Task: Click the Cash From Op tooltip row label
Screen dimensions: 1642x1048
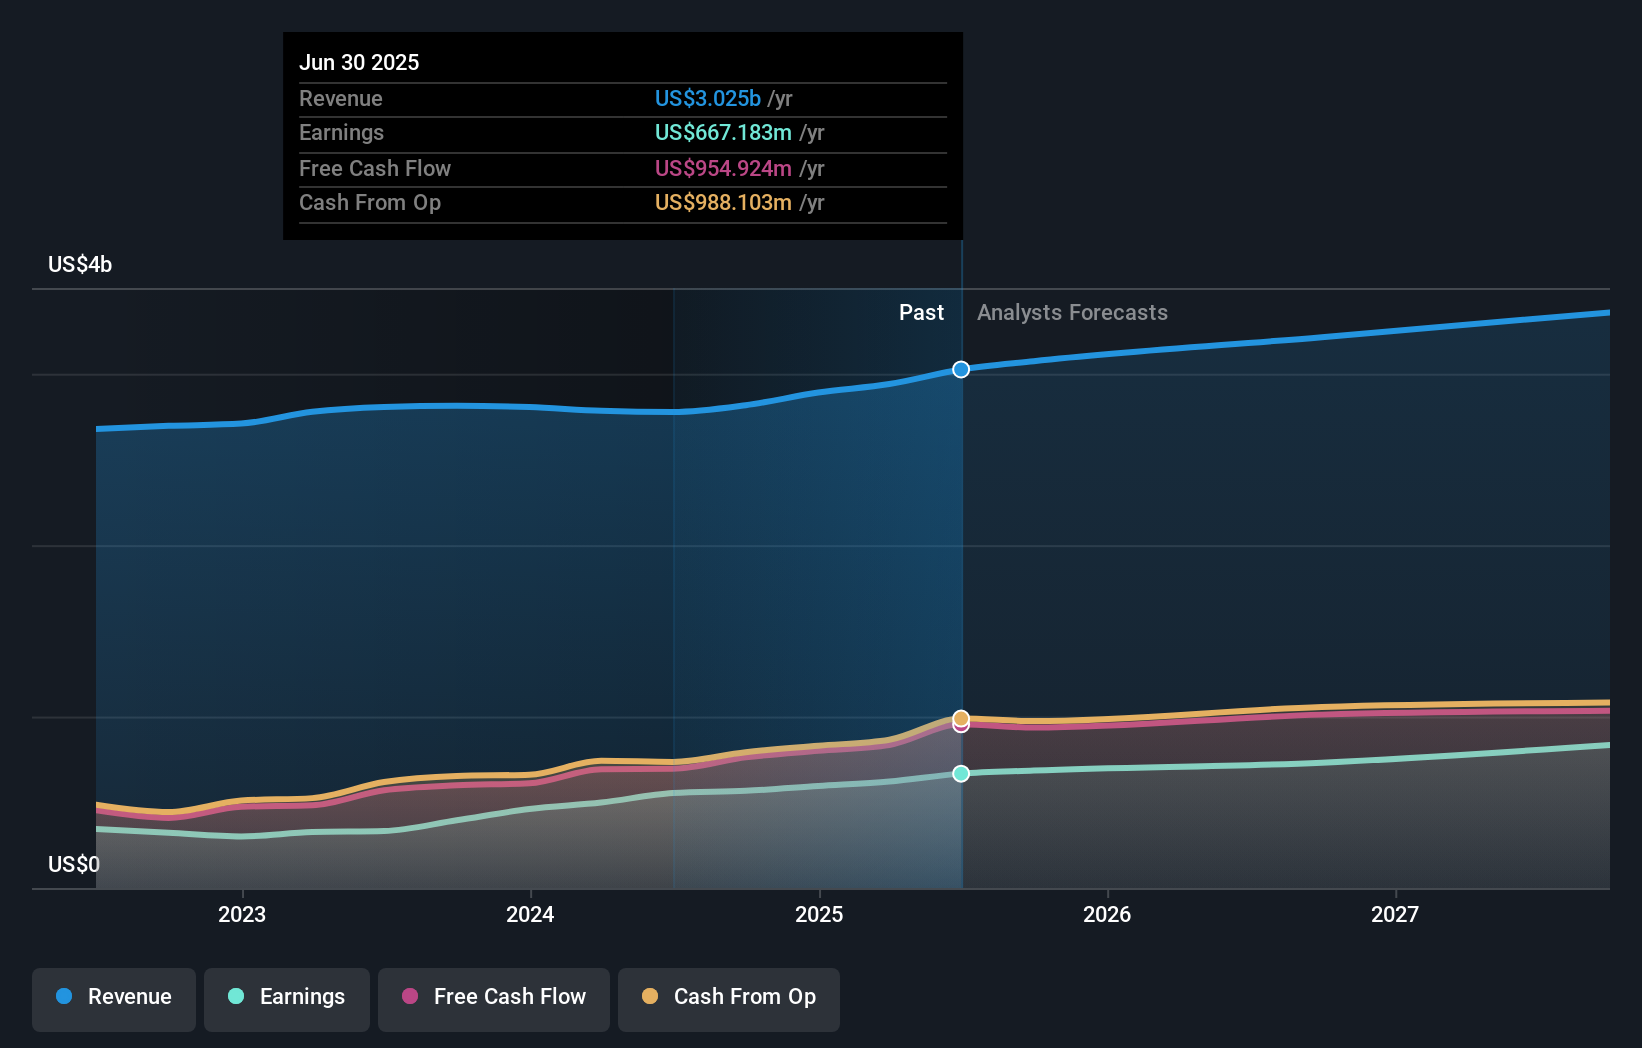Action: point(370,203)
